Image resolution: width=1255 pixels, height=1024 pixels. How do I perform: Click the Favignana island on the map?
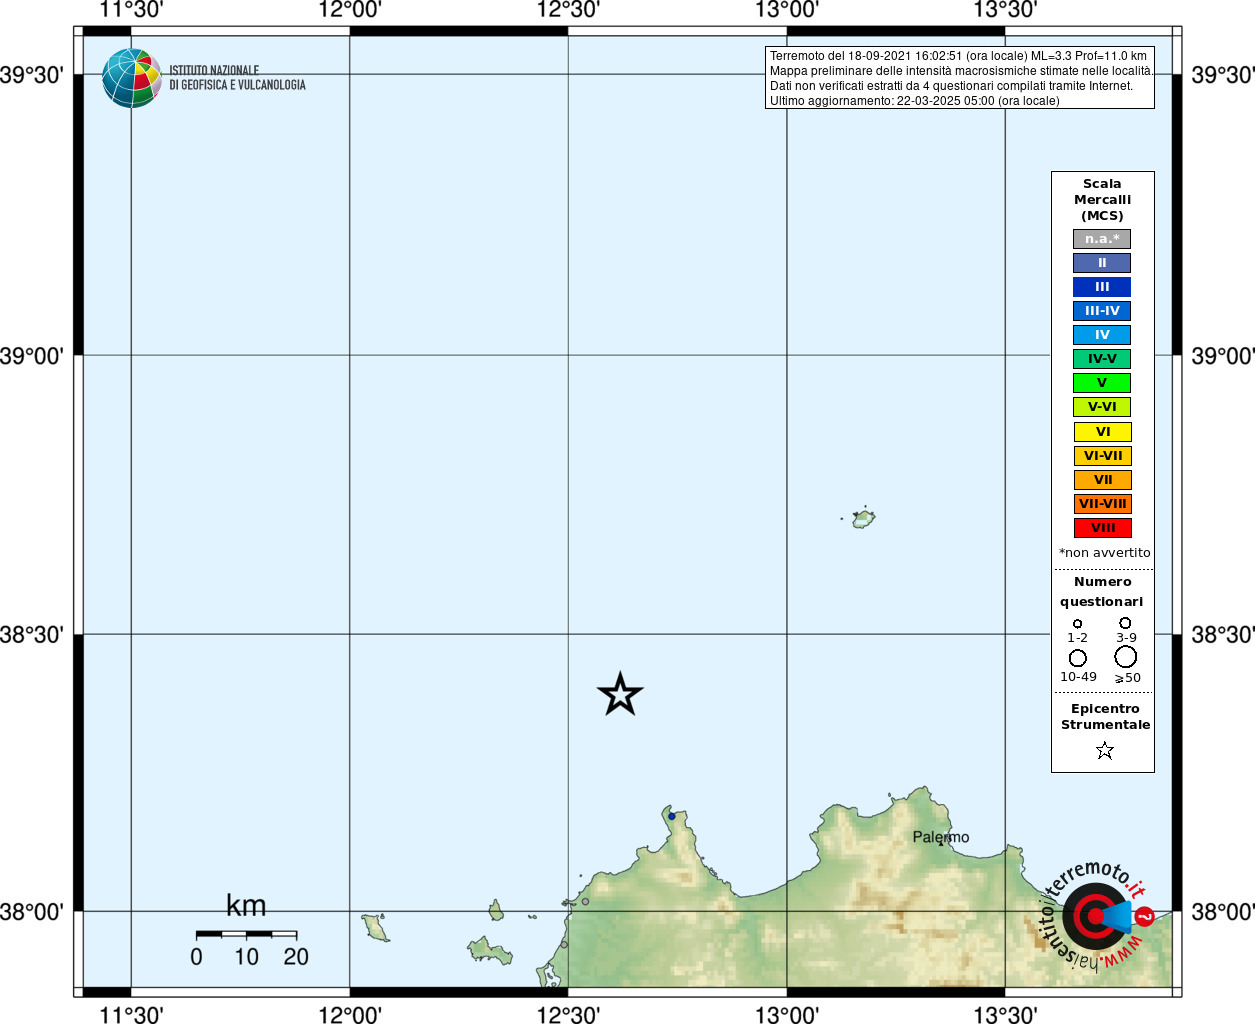click(489, 950)
